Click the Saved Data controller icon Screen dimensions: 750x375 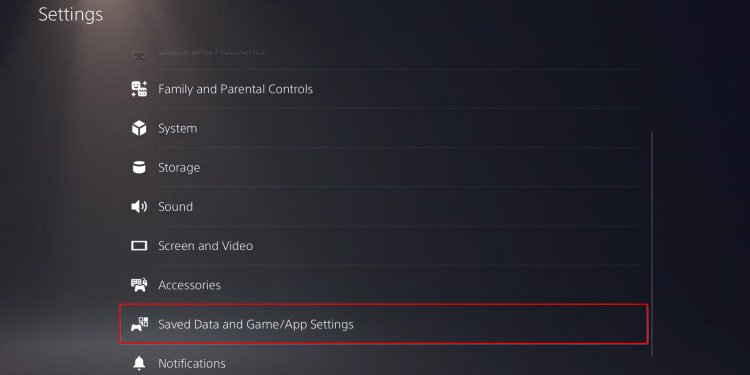[139, 324]
